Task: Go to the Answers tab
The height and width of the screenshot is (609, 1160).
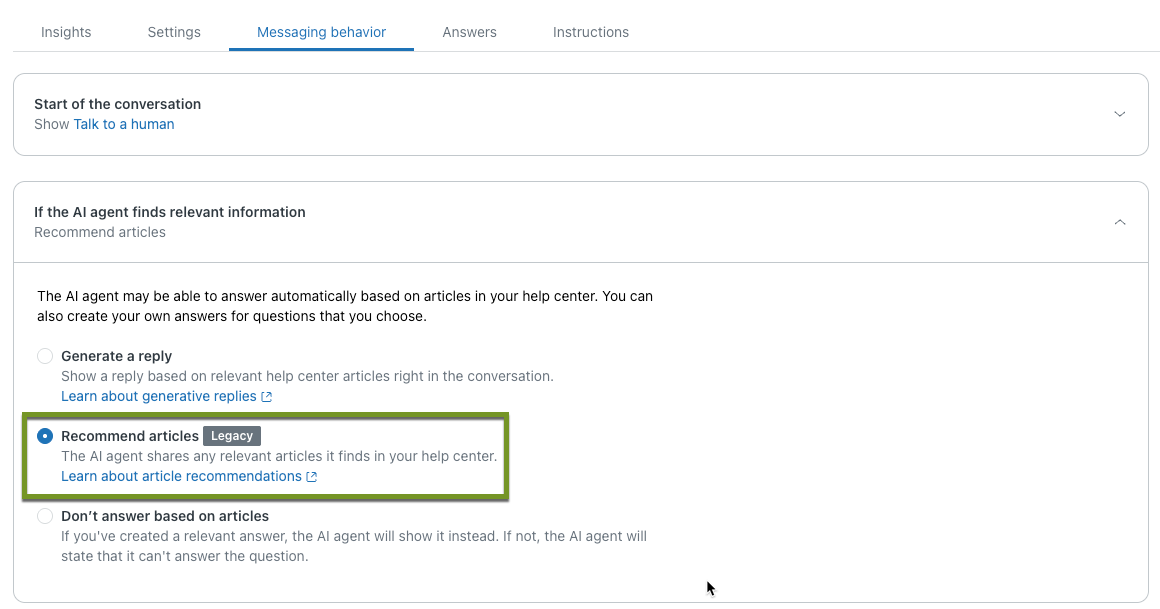Action: [469, 32]
